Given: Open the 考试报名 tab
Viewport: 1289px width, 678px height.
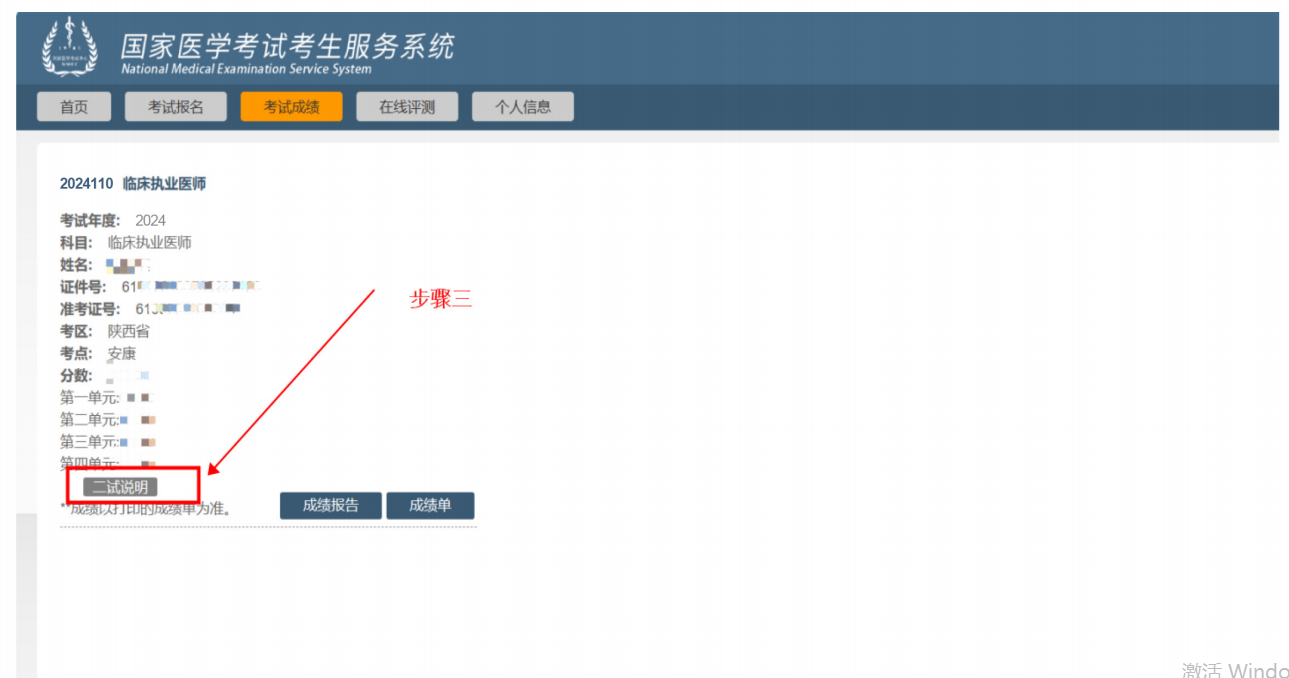Looking at the screenshot, I should point(176,107).
